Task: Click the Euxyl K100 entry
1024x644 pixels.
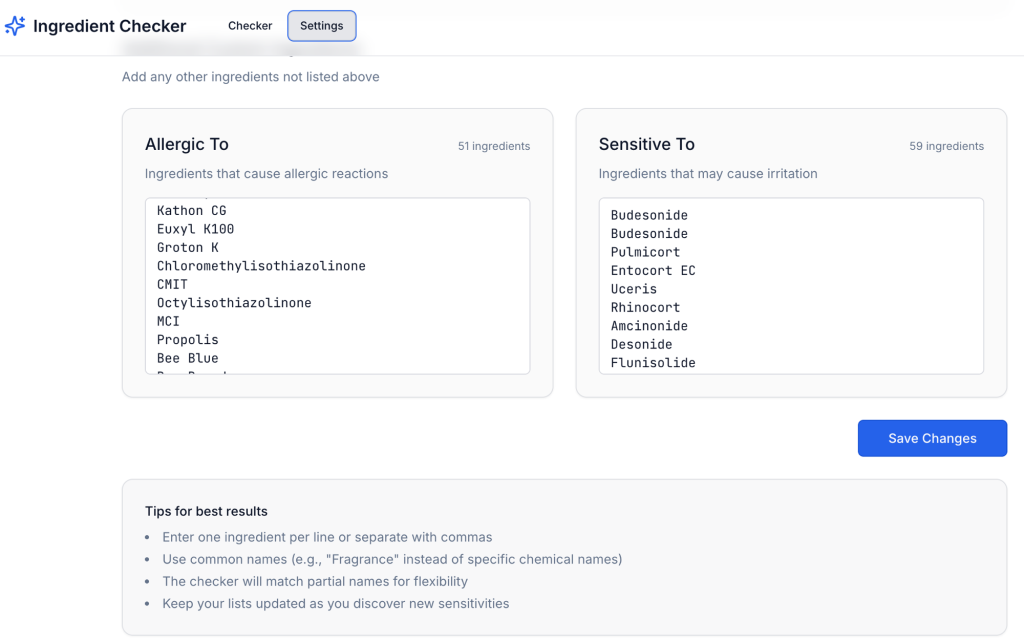Action: [195, 229]
